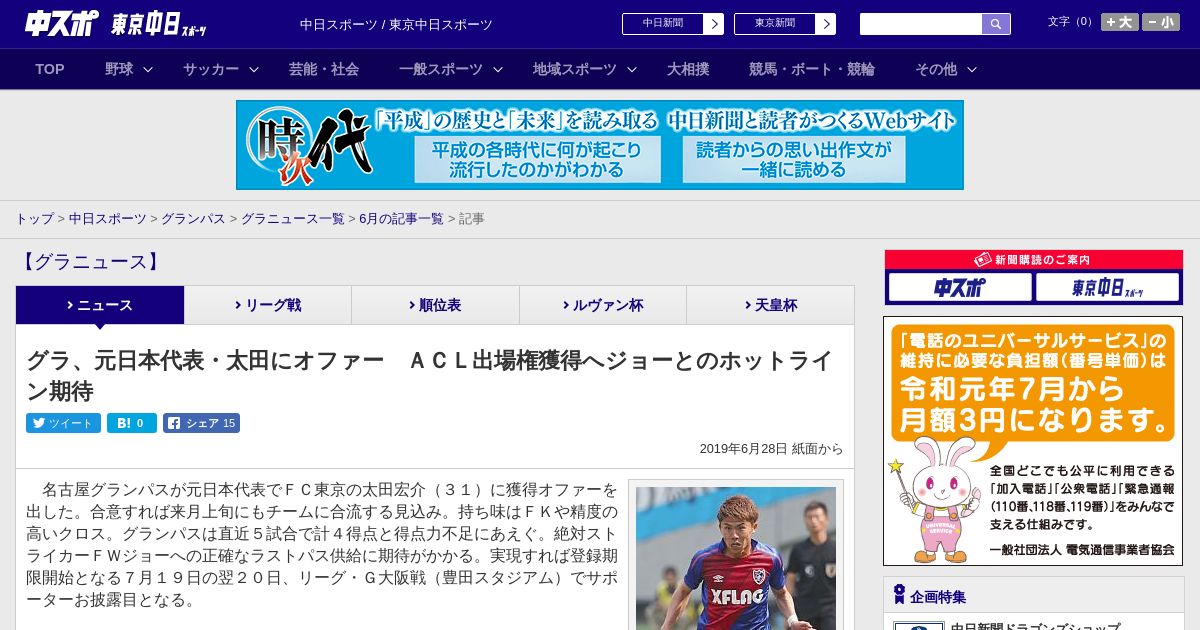Open the その他 navigation menu
Image resolution: width=1200 pixels, height=630 pixels.
click(x=936, y=69)
